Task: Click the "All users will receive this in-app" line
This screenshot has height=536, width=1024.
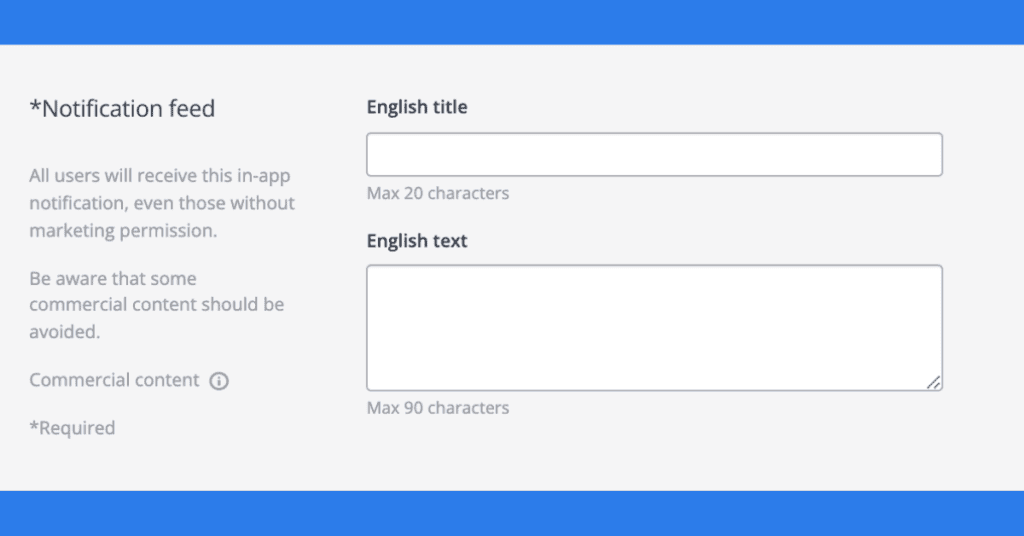Action: click(x=160, y=176)
